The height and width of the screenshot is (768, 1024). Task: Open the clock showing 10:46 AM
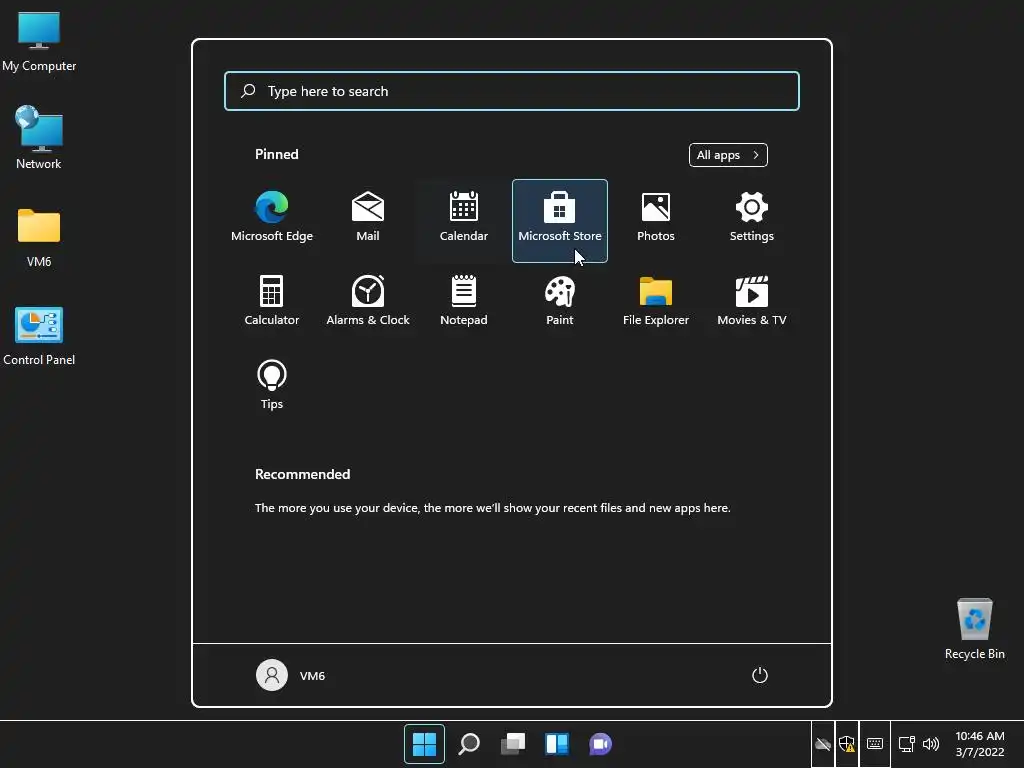980,744
